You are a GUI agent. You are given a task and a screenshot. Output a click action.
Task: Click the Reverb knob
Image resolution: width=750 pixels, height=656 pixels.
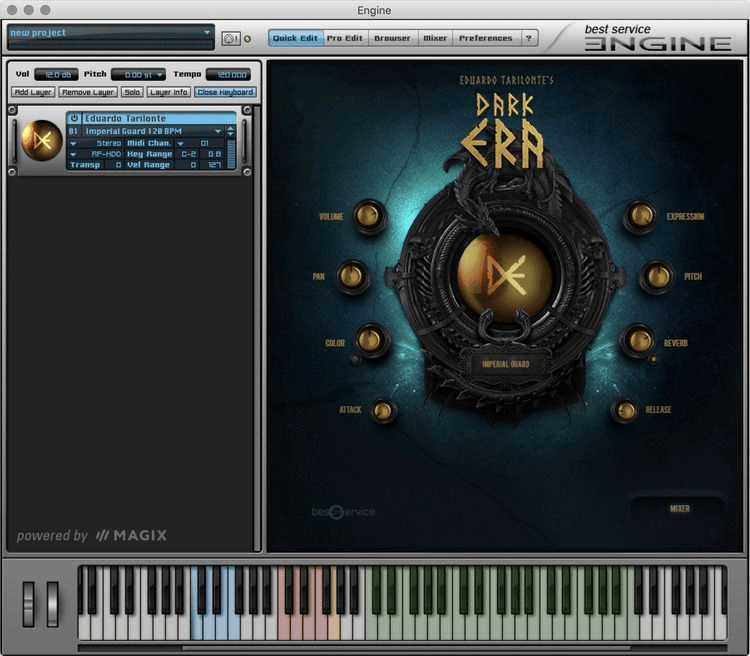tap(638, 340)
